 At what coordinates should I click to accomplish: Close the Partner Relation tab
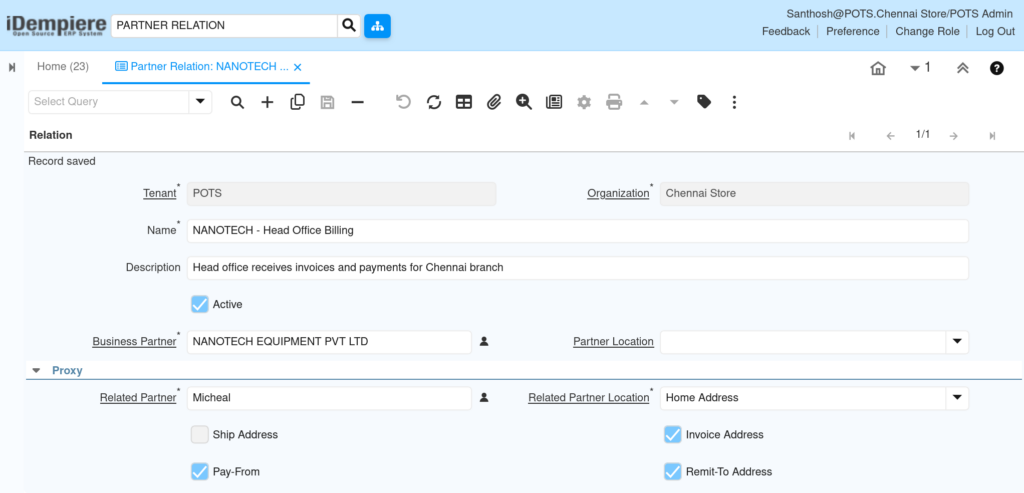[297, 67]
